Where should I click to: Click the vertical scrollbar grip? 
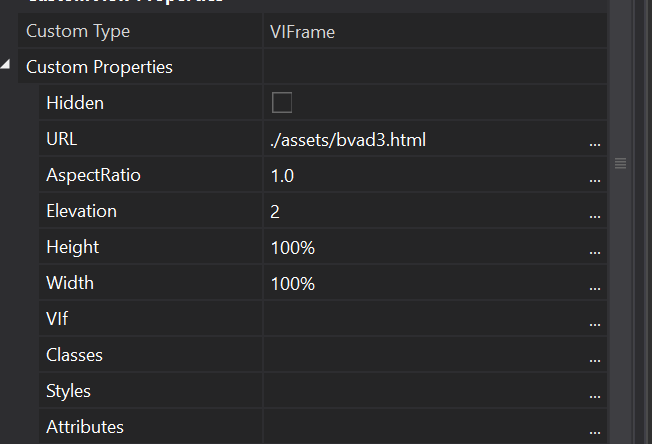(620, 163)
